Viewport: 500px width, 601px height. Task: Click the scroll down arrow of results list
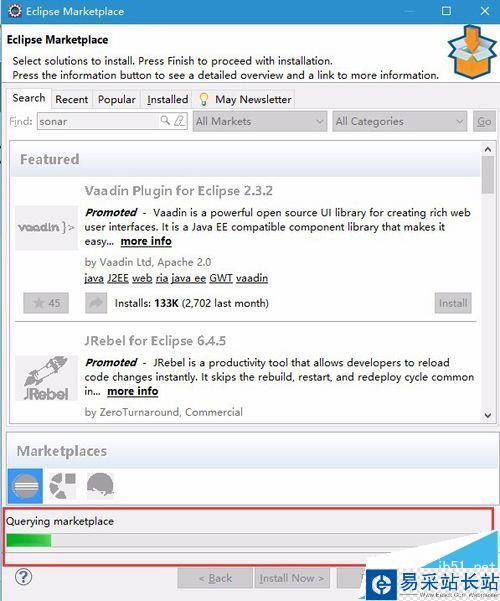(x=488, y=415)
